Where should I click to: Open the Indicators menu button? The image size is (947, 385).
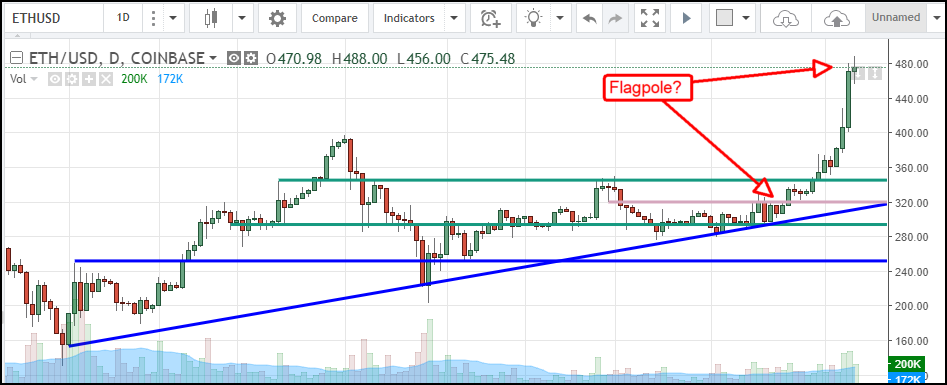click(409, 18)
